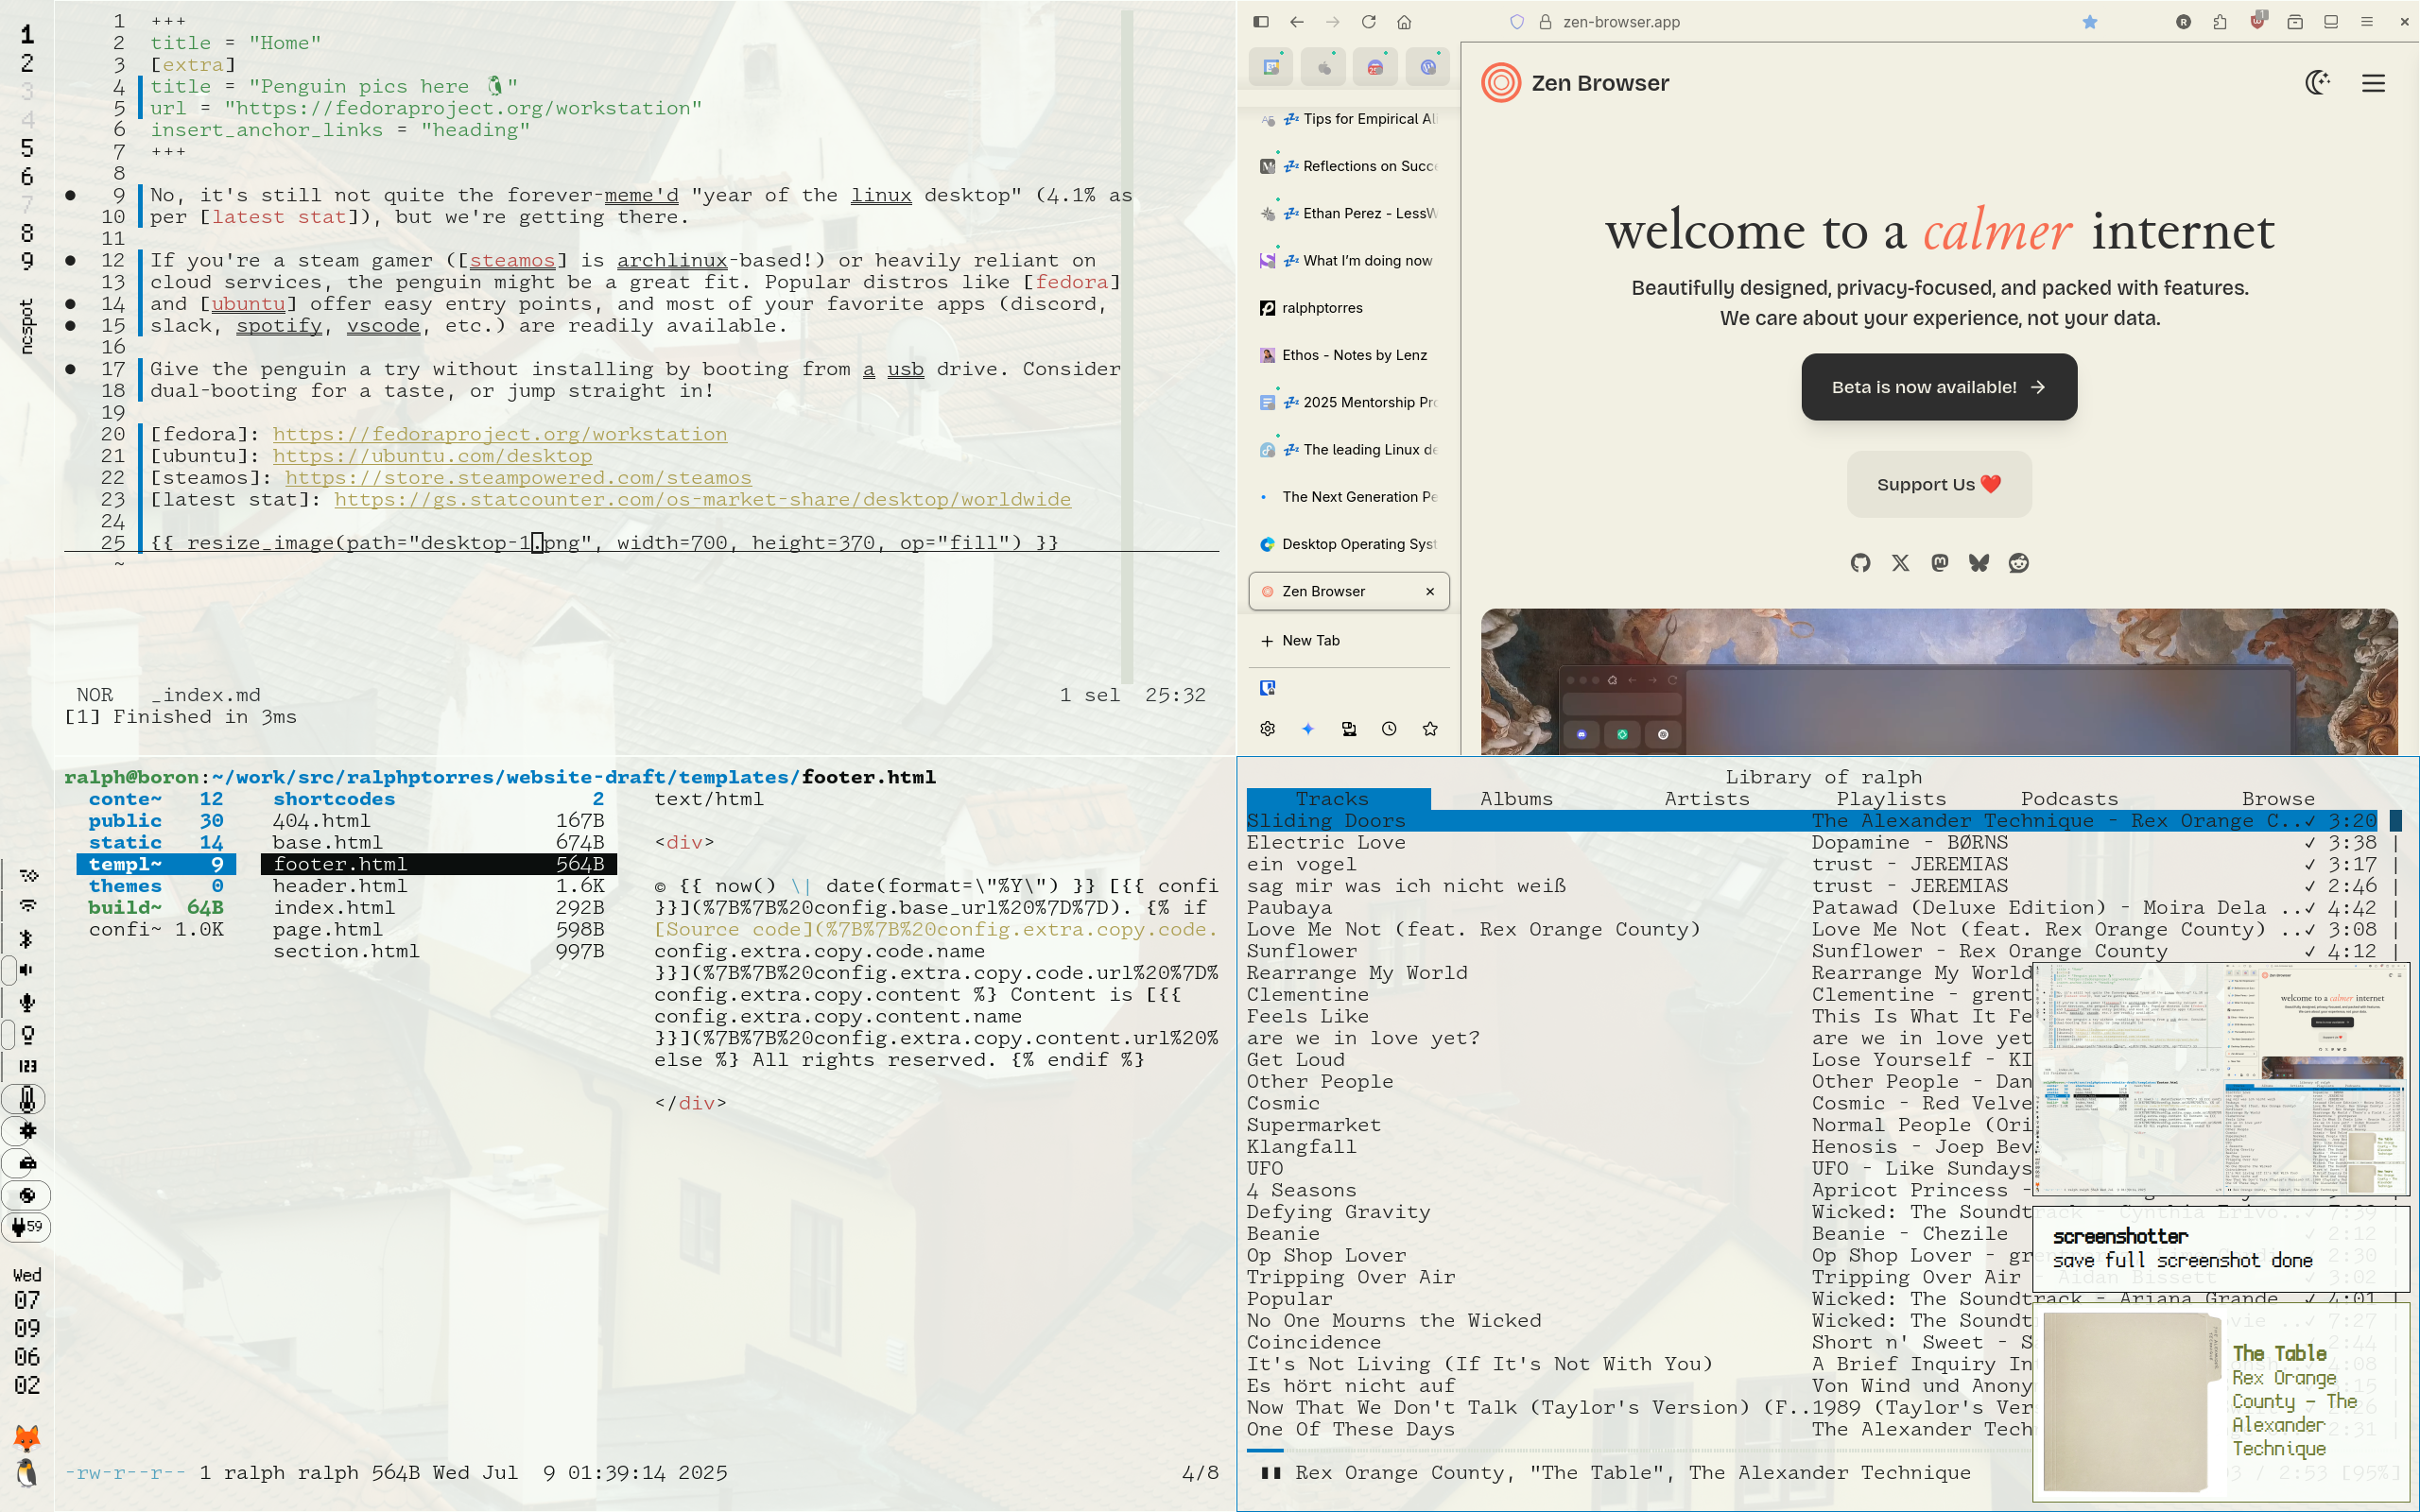This screenshot has width=2420, height=1512.
Task: Select the Playlists tab in ncspot
Action: [1891, 799]
